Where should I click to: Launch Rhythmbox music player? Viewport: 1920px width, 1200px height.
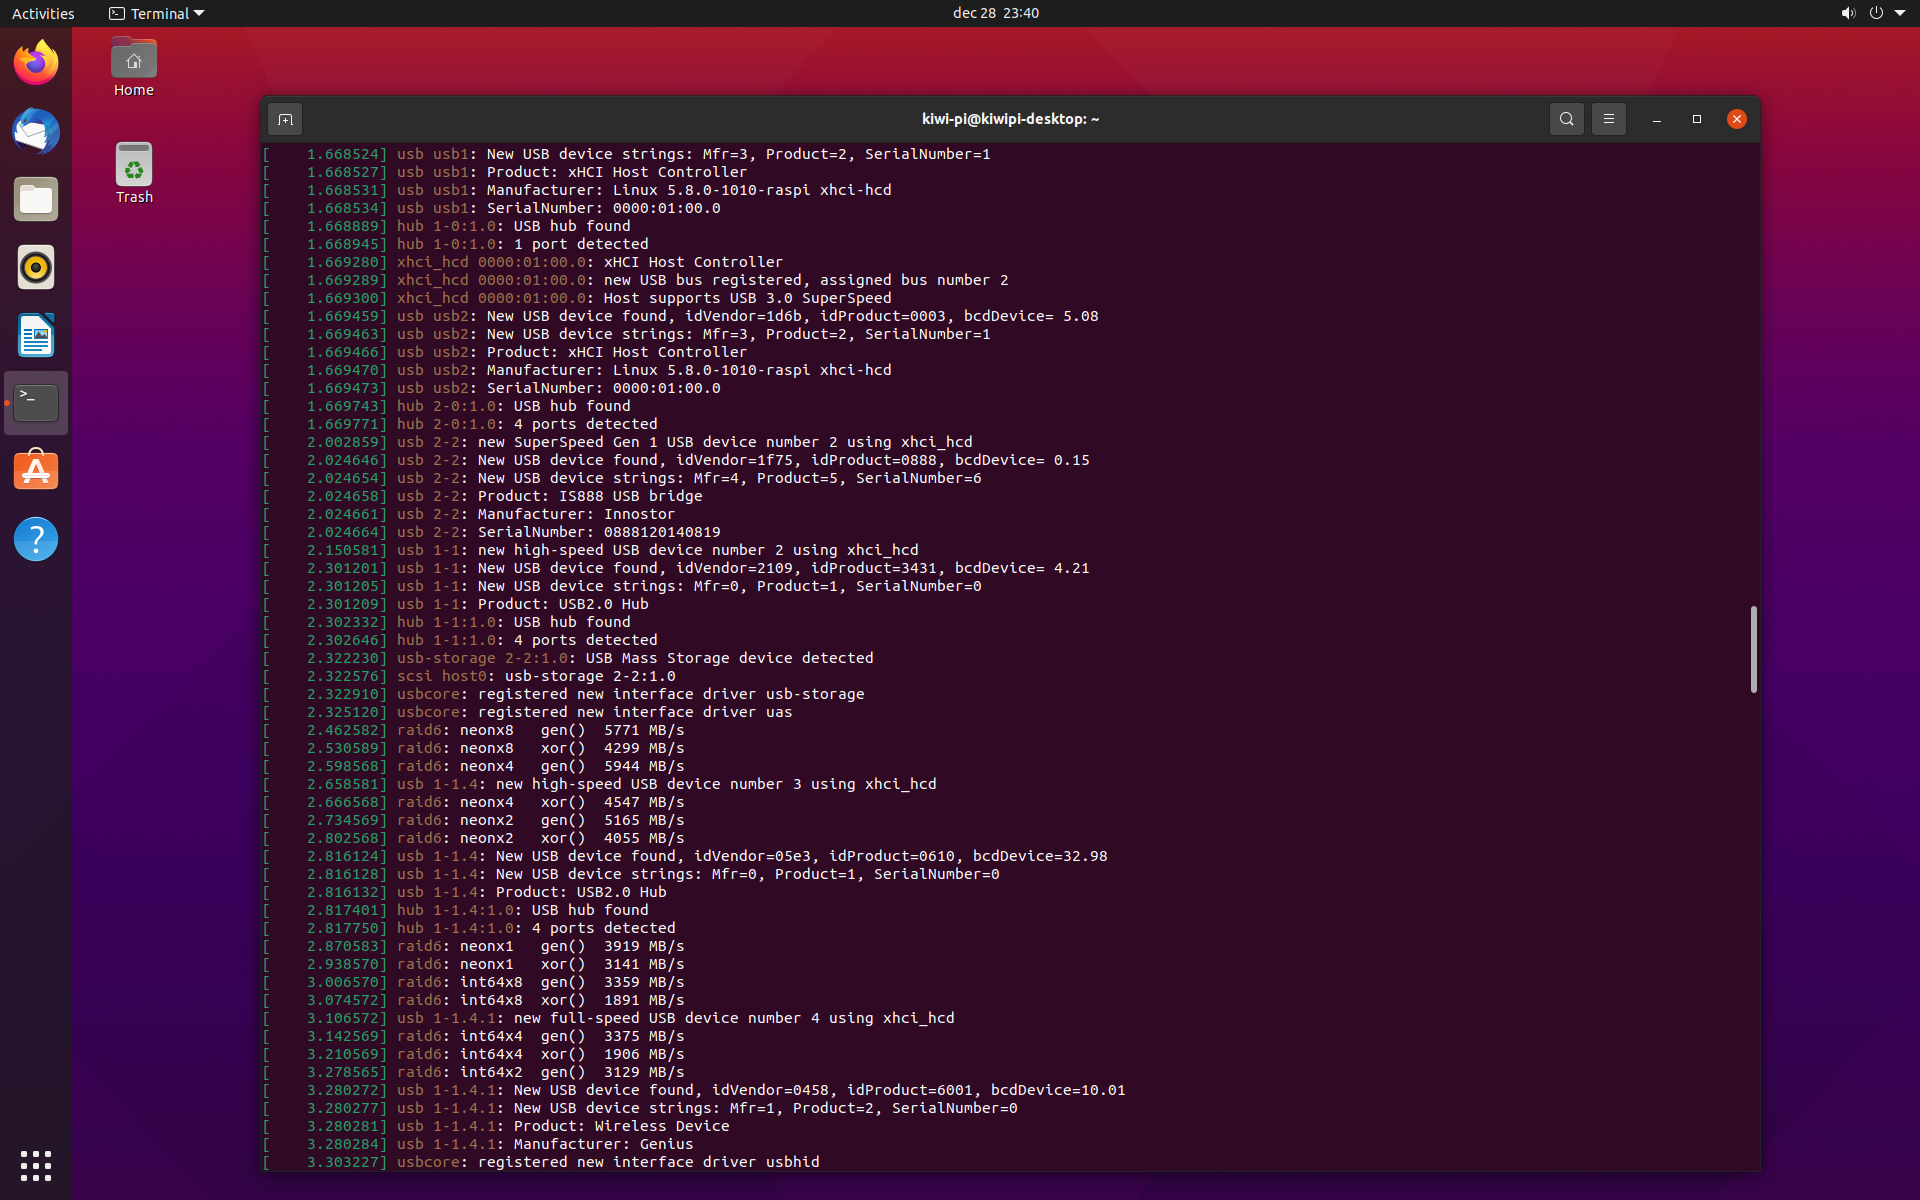click(36, 268)
